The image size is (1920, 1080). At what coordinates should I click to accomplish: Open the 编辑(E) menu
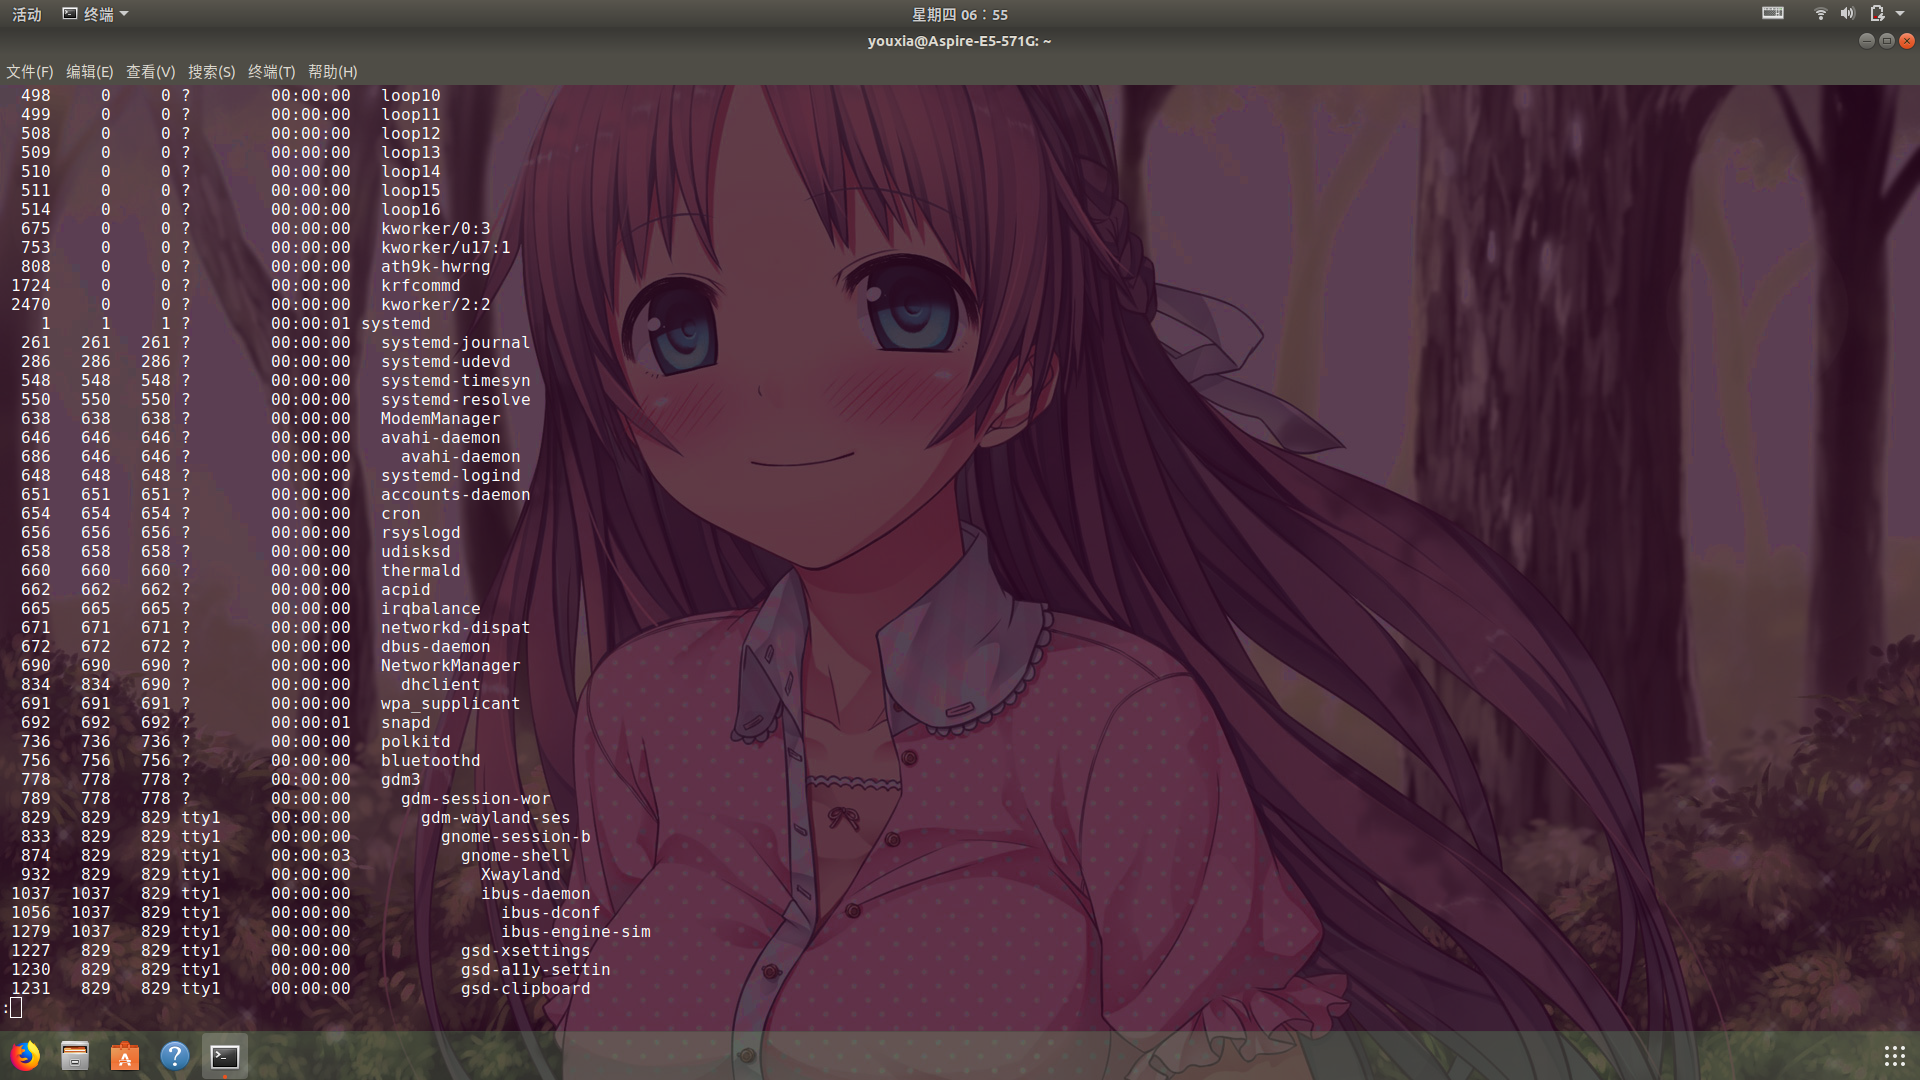89,72
